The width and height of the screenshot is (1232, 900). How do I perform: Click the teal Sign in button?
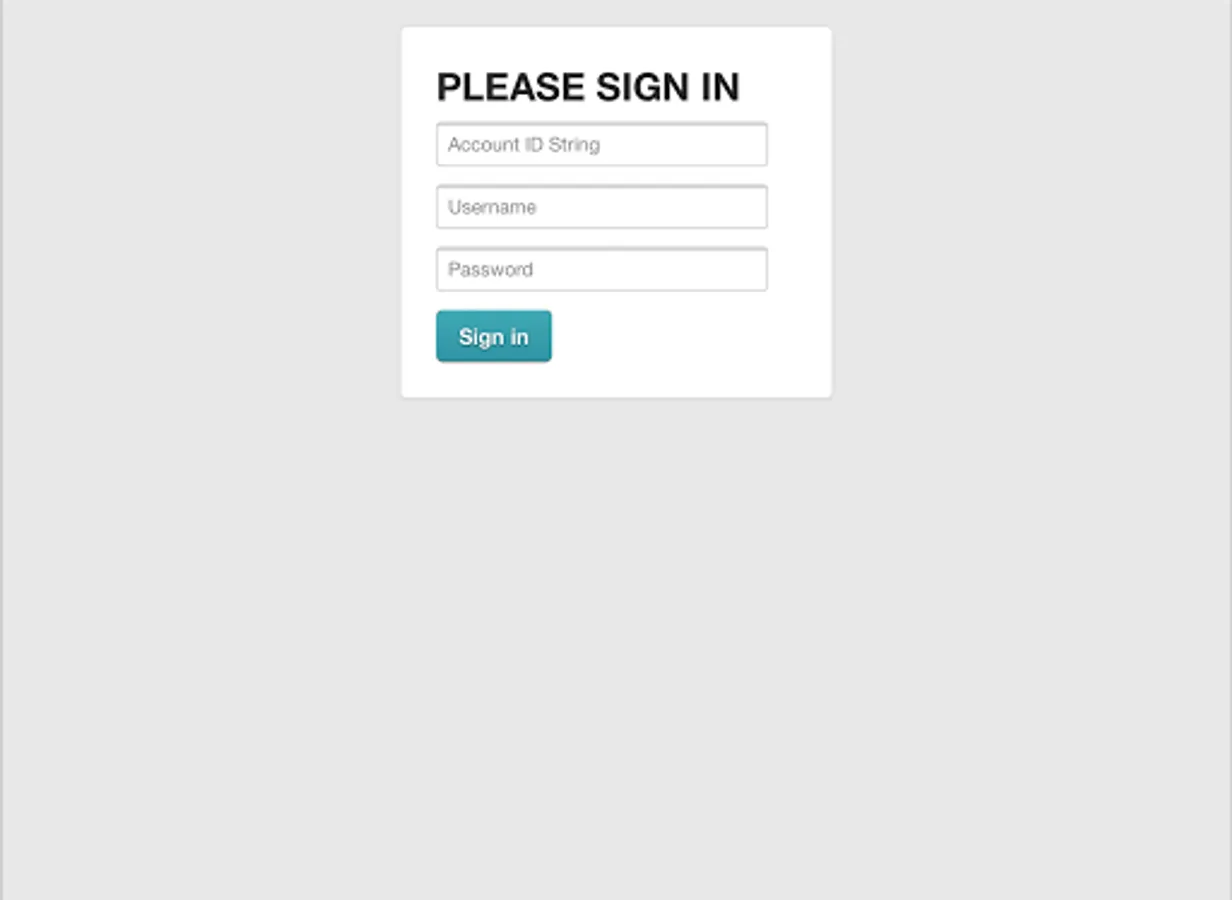click(x=493, y=336)
